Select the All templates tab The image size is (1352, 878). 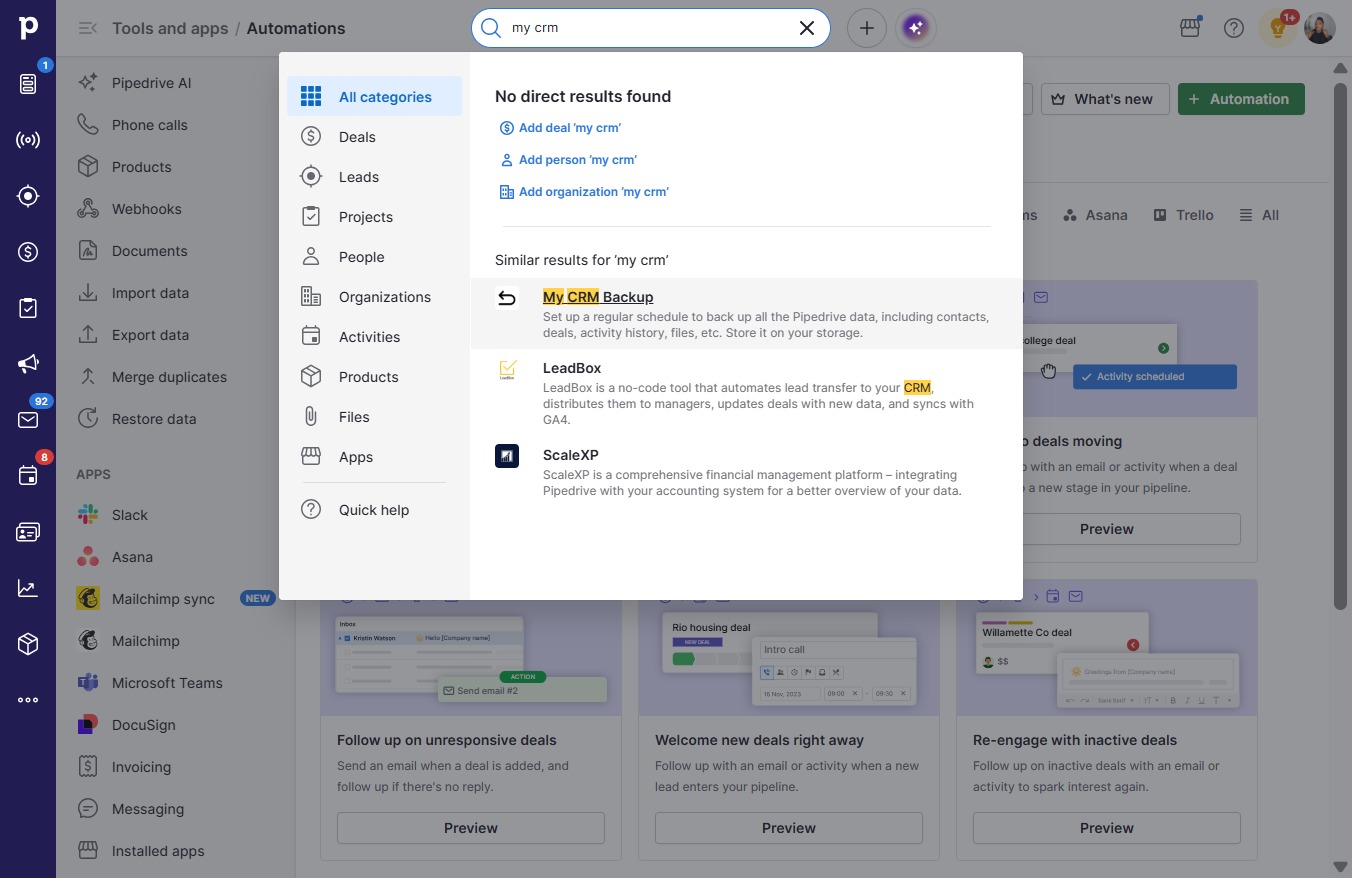click(x=1259, y=215)
